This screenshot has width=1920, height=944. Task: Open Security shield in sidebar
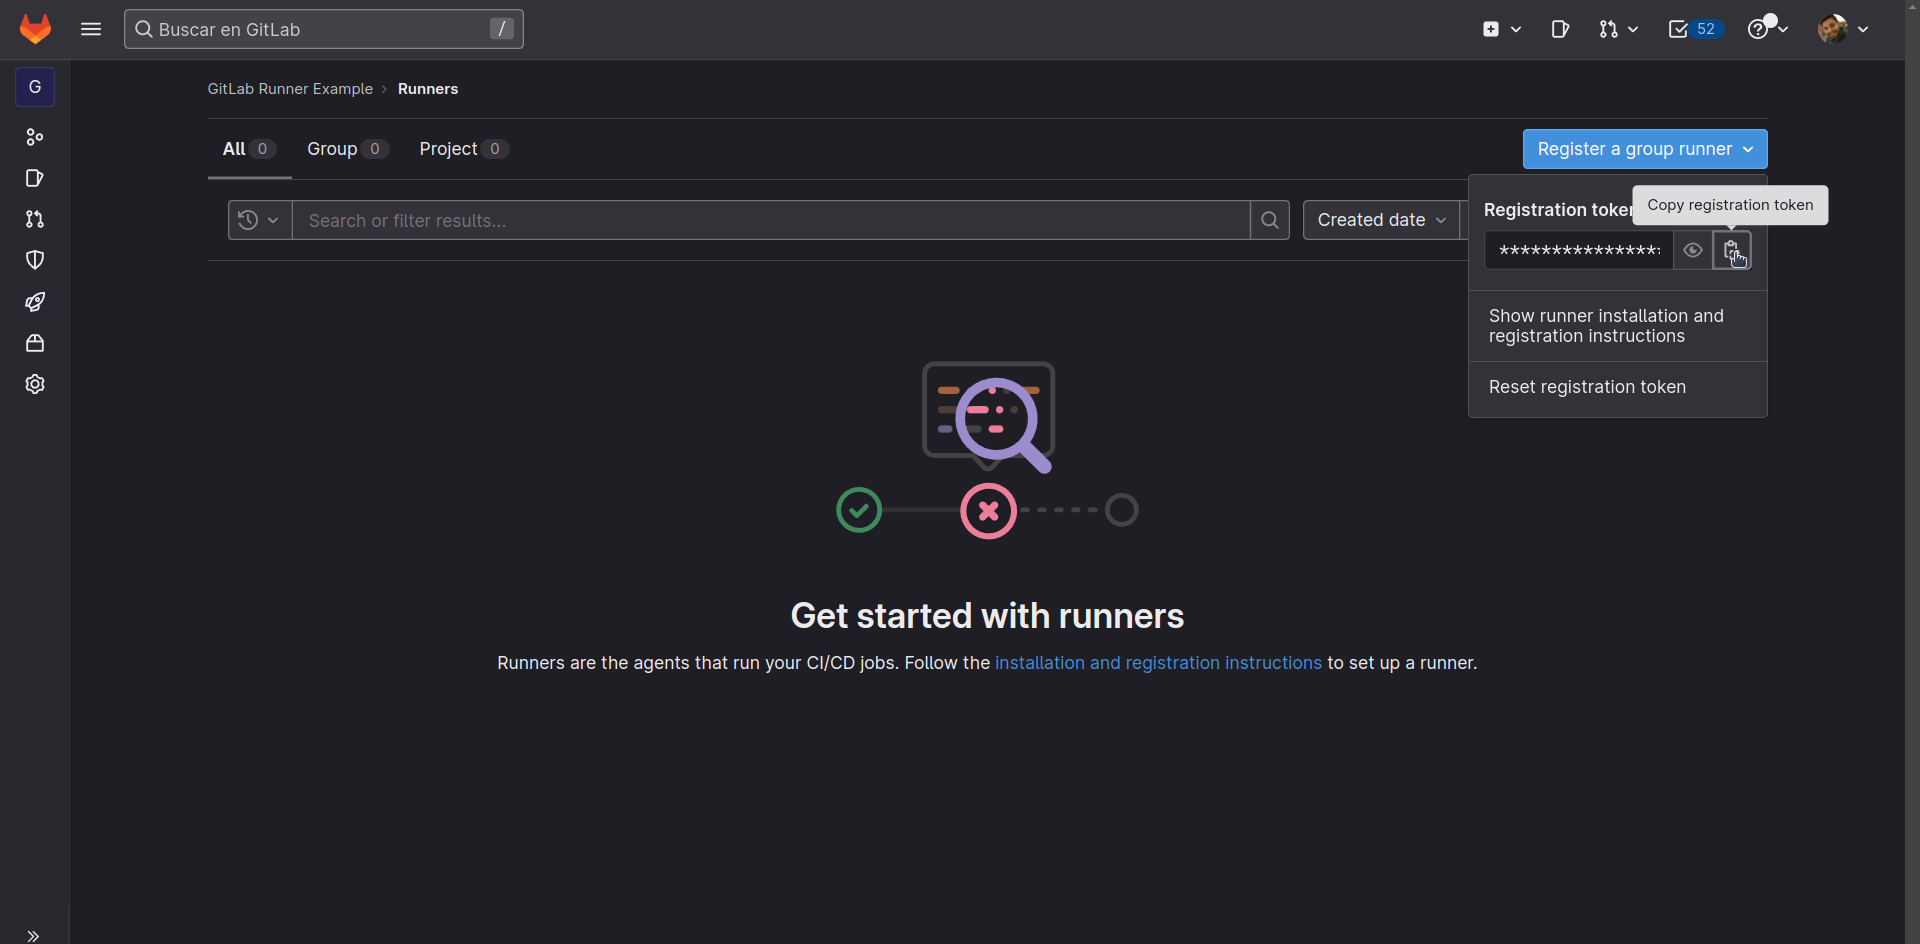35,260
